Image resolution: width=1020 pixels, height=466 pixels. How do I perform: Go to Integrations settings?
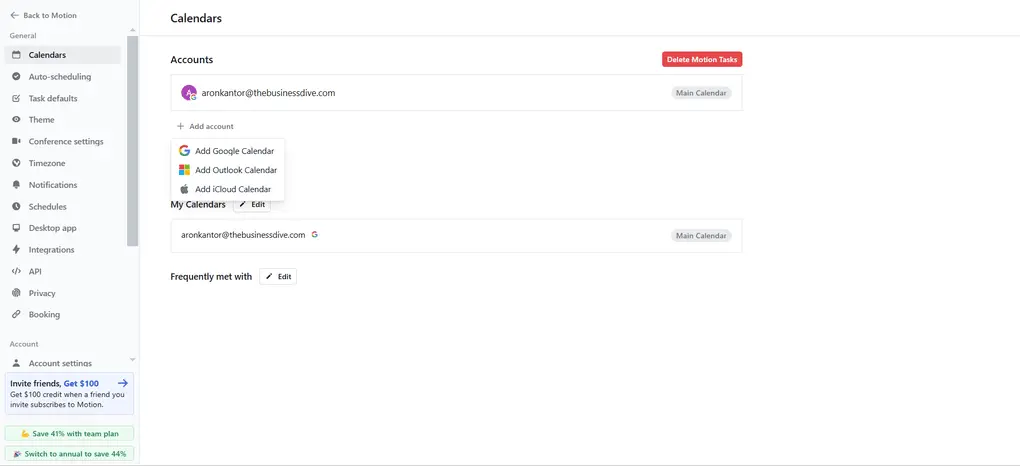click(x=62, y=250)
